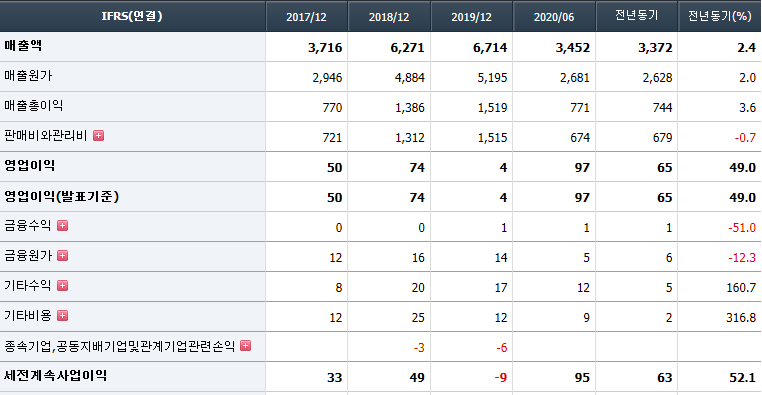
Task: Click the 2018/12 column header
Action: tap(389, 17)
